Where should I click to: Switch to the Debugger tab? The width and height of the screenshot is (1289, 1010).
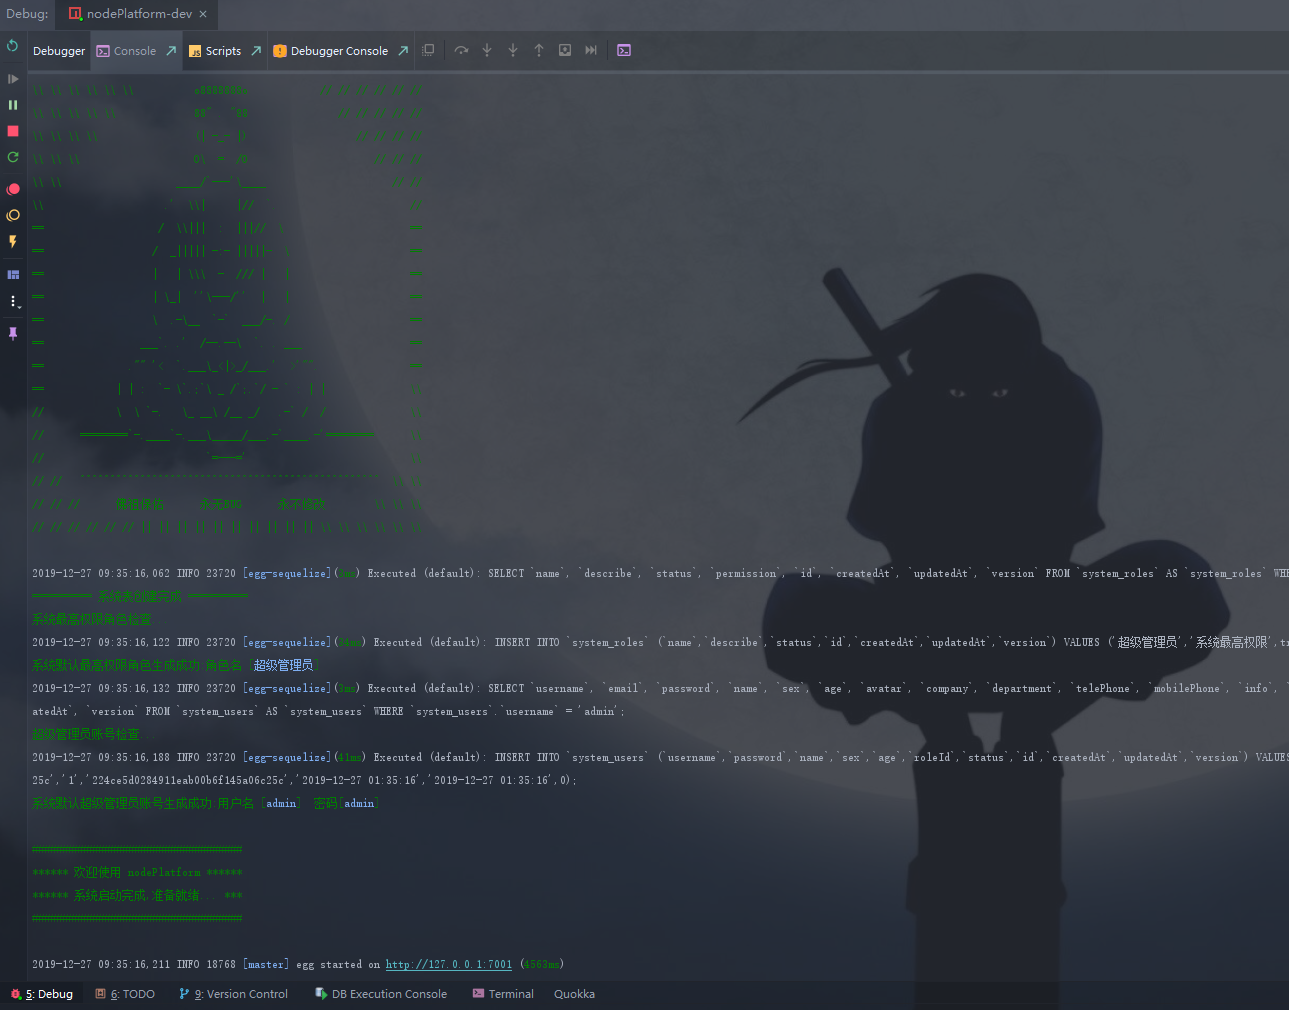tap(59, 51)
